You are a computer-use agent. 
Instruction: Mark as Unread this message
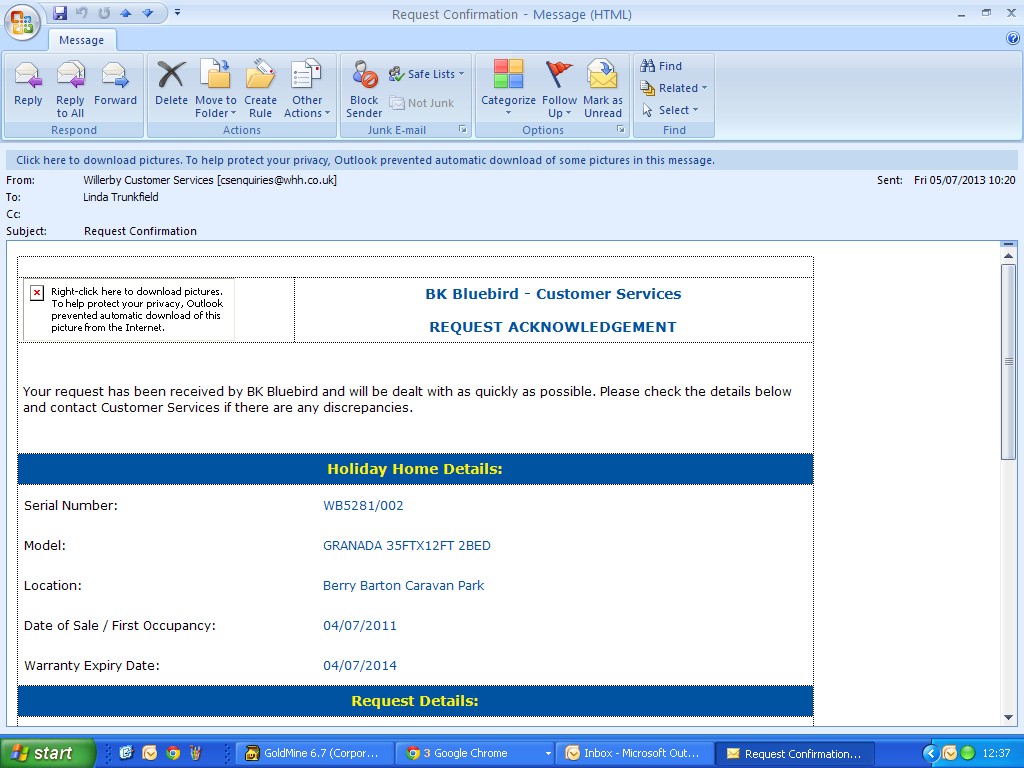603,88
